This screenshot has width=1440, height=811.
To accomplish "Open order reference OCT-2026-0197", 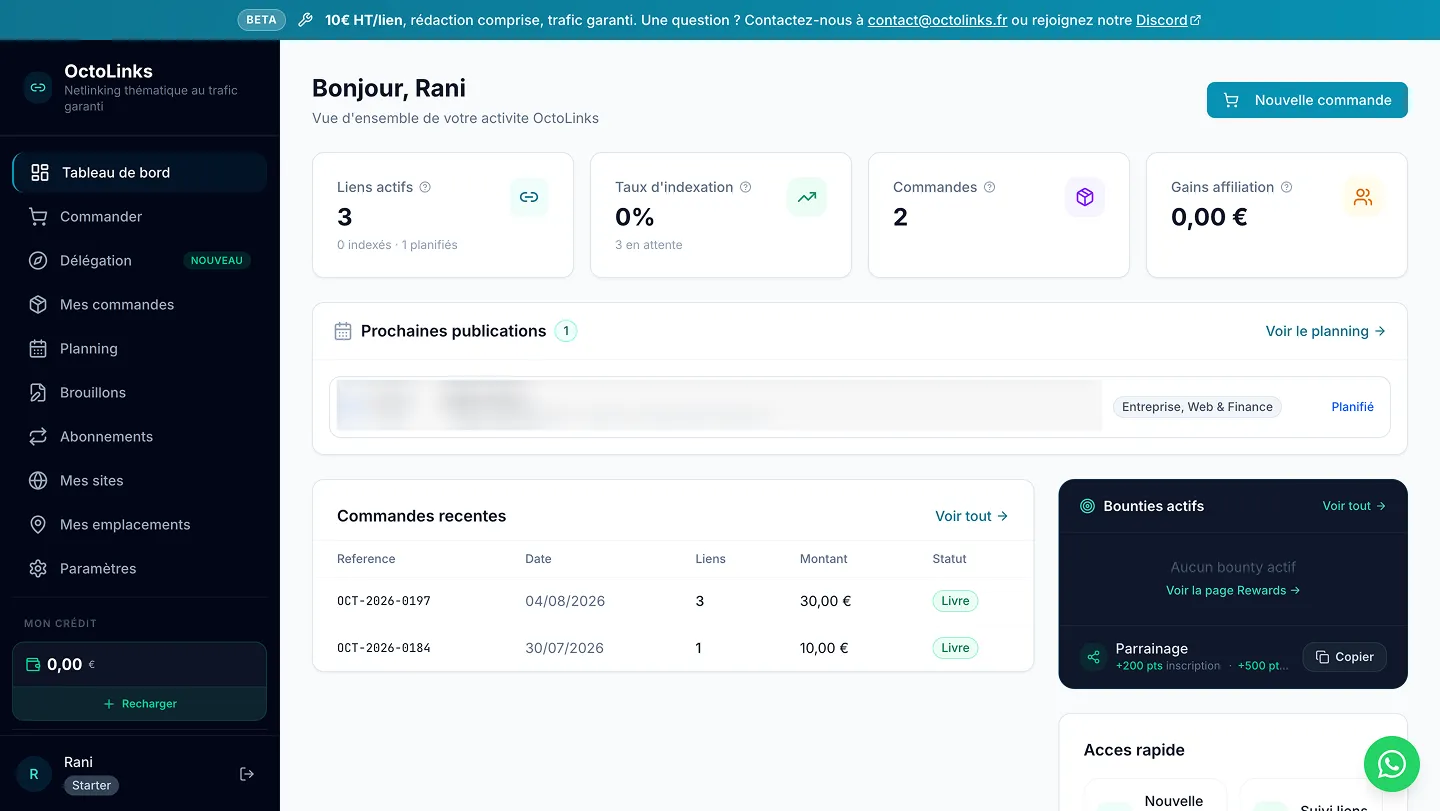I will point(384,601).
